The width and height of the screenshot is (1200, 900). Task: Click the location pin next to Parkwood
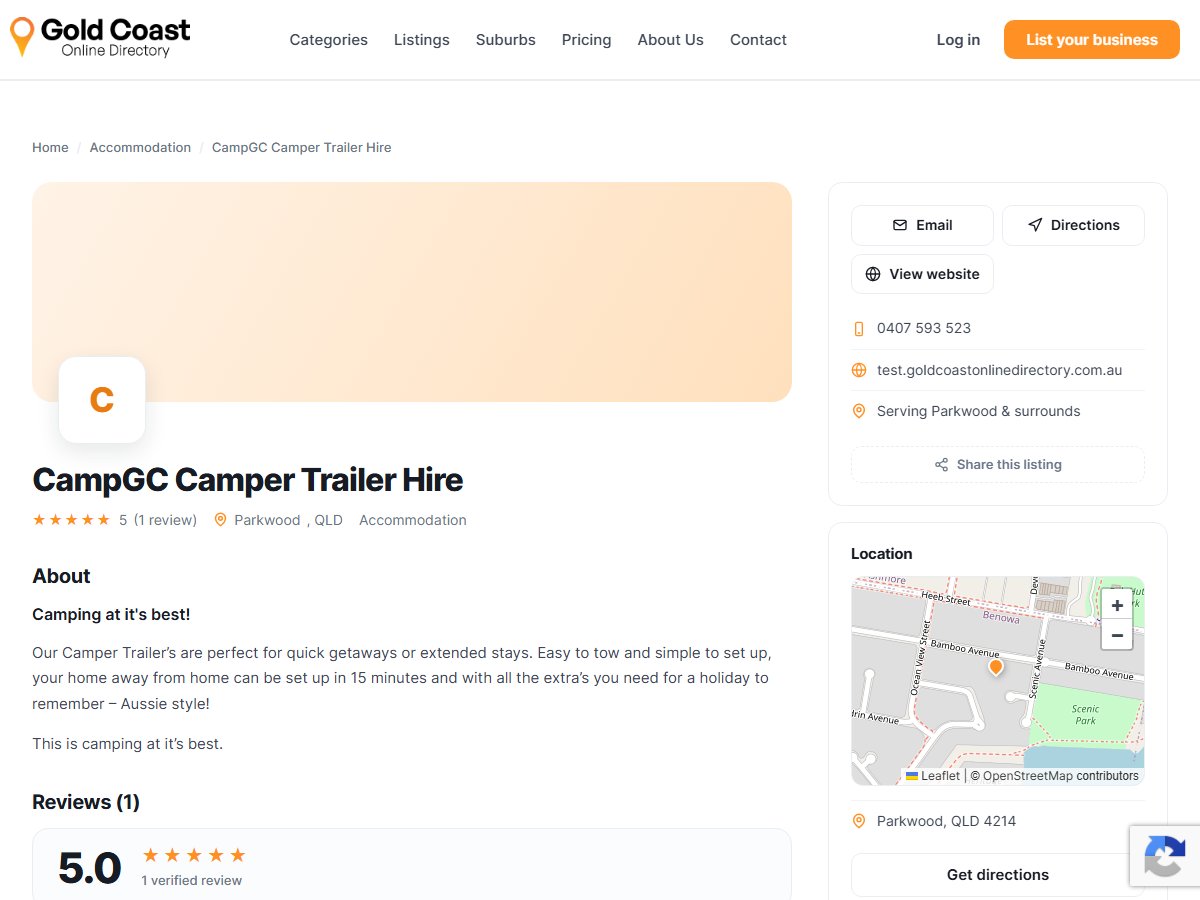pyautogui.click(x=221, y=520)
